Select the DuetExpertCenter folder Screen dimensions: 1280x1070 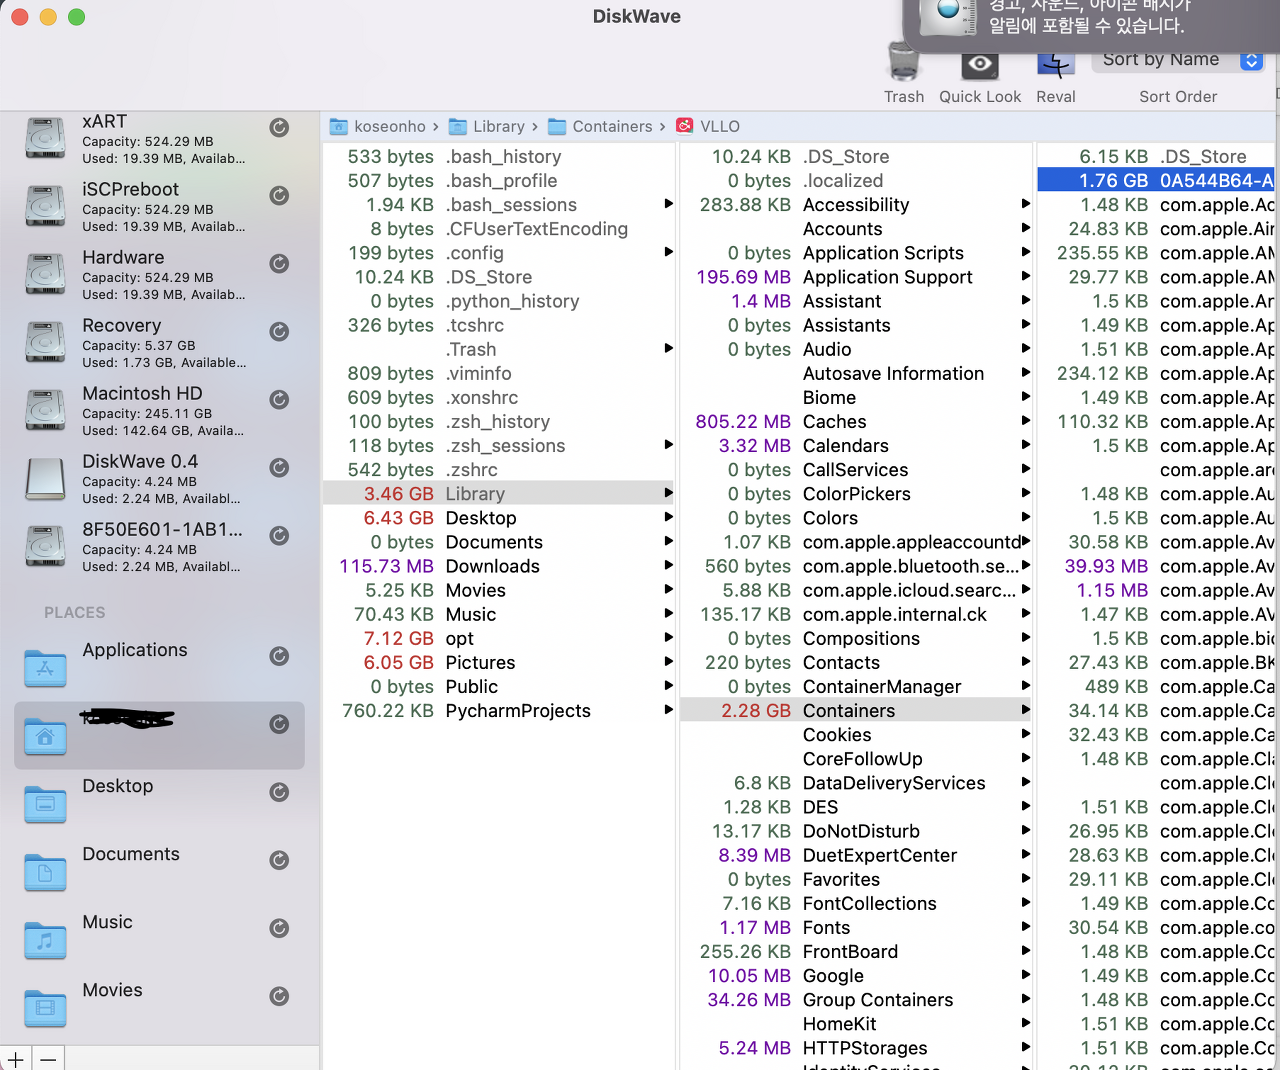click(x=856, y=855)
